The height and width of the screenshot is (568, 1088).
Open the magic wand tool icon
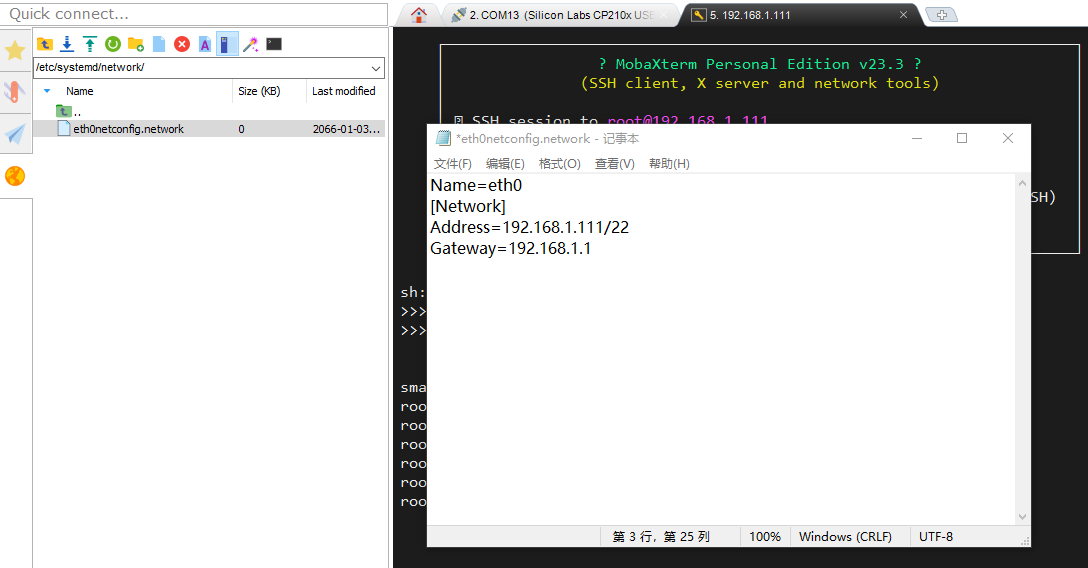tap(250, 44)
